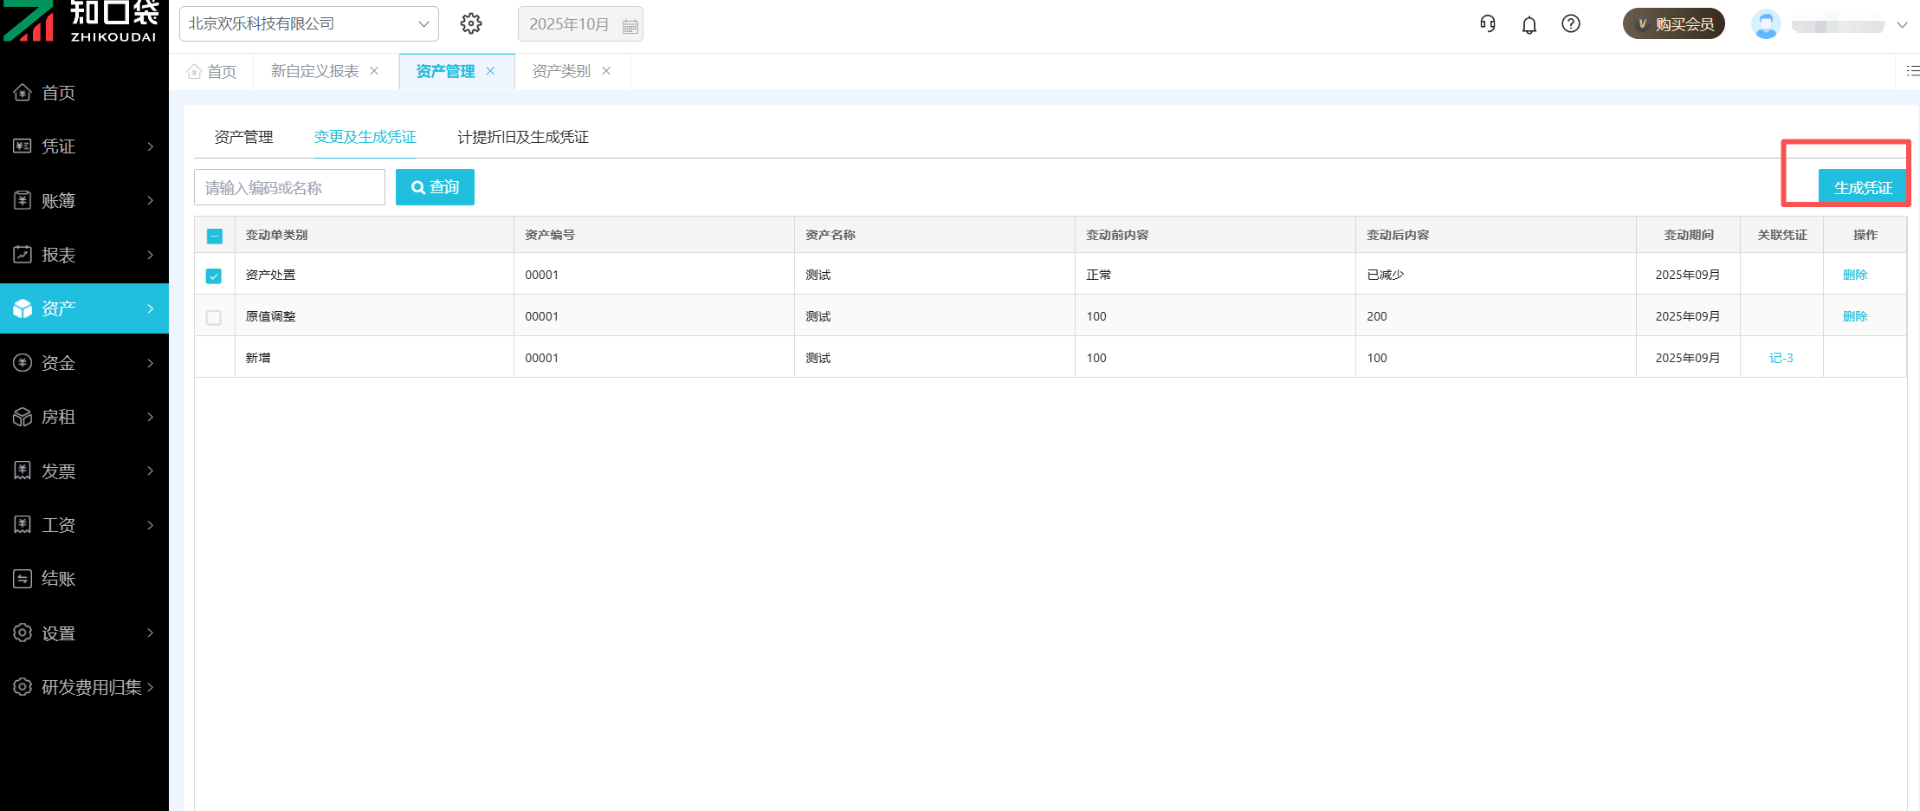Expand the 报表 sidebar menu

84,255
